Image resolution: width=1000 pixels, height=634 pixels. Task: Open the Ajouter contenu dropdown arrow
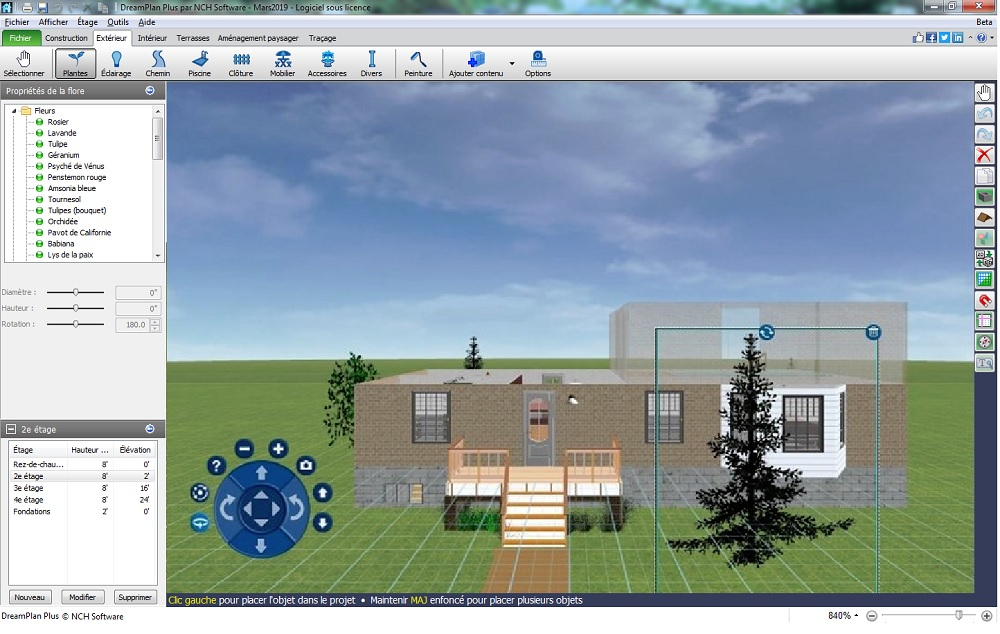(x=512, y=64)
